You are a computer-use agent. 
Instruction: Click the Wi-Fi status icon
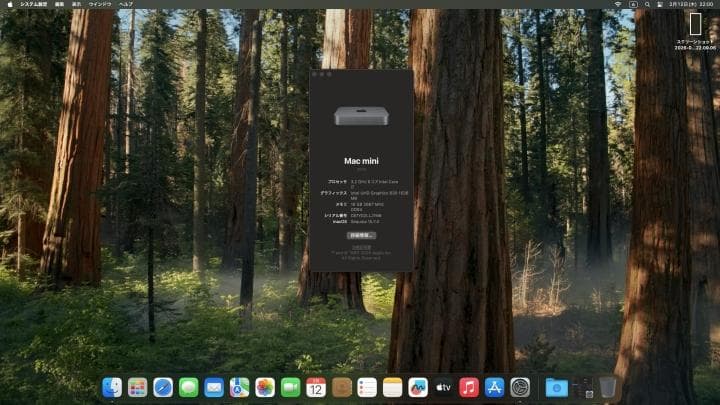click(618, 4)
